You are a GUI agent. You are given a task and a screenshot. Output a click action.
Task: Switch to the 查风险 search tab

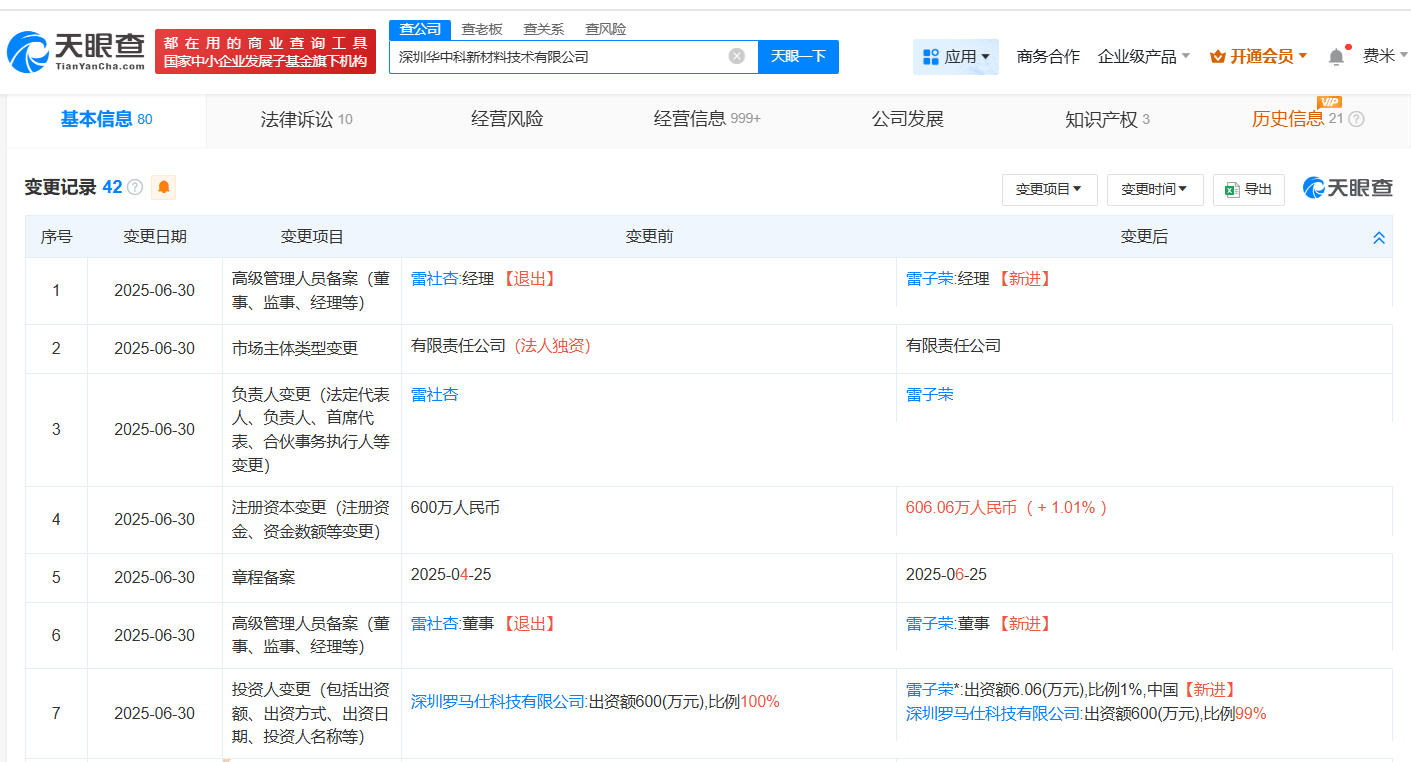coord(606,29)
